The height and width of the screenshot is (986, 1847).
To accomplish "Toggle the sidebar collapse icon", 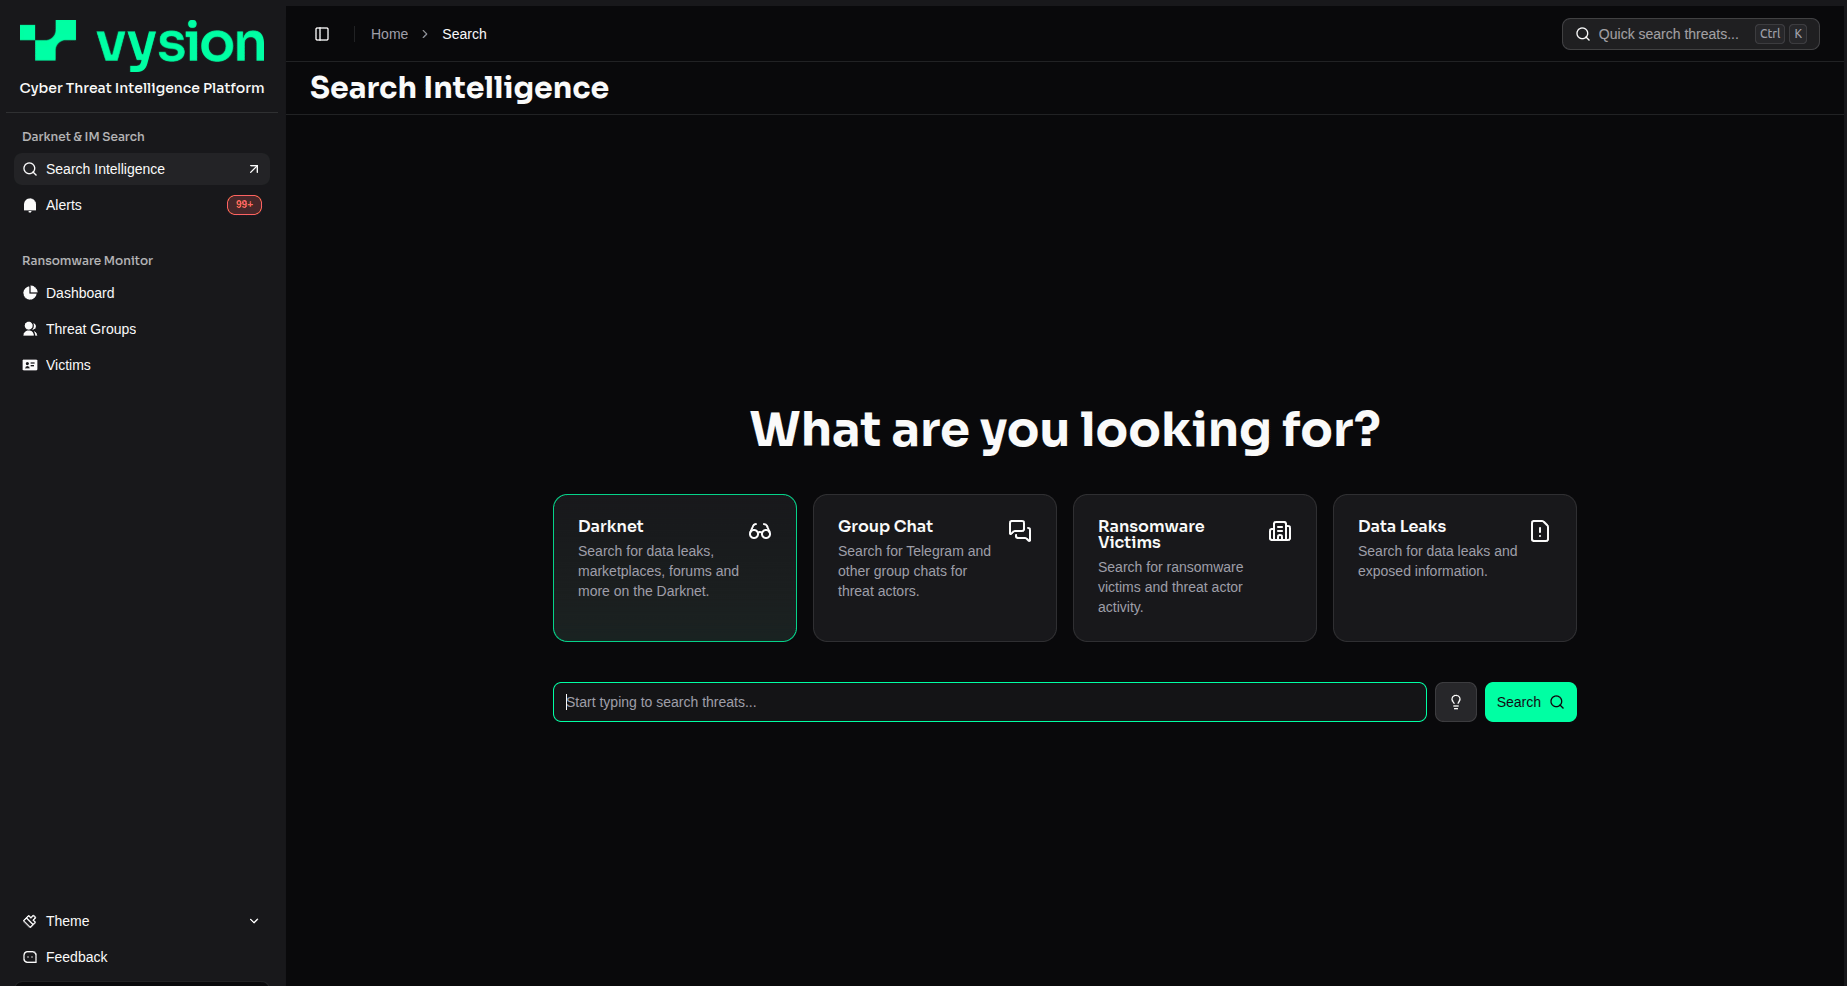I will (322, 34).
